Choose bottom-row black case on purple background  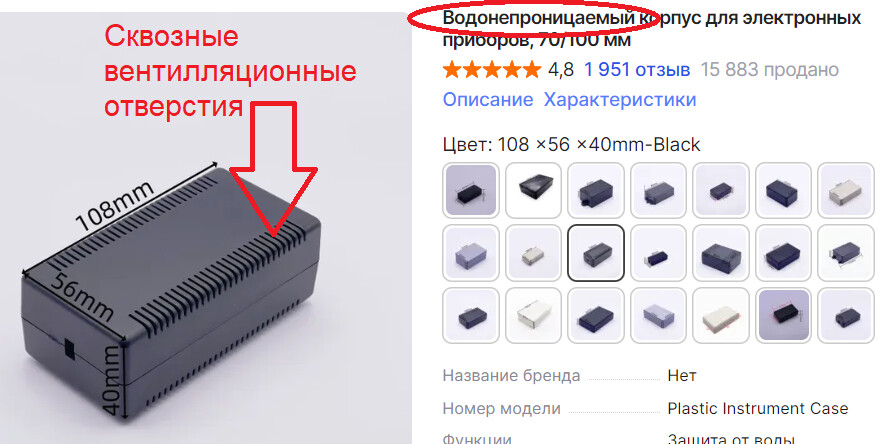pos(783,315)
